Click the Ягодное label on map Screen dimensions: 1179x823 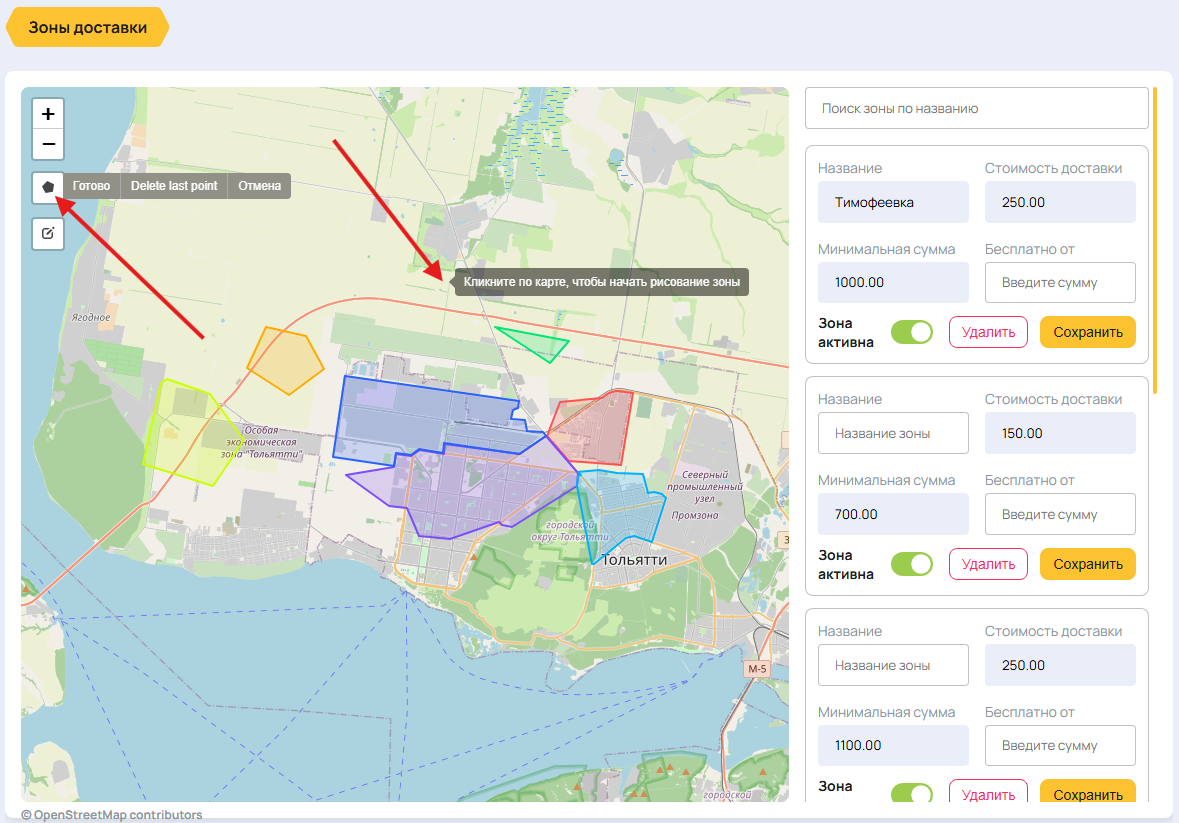[91, 317]
